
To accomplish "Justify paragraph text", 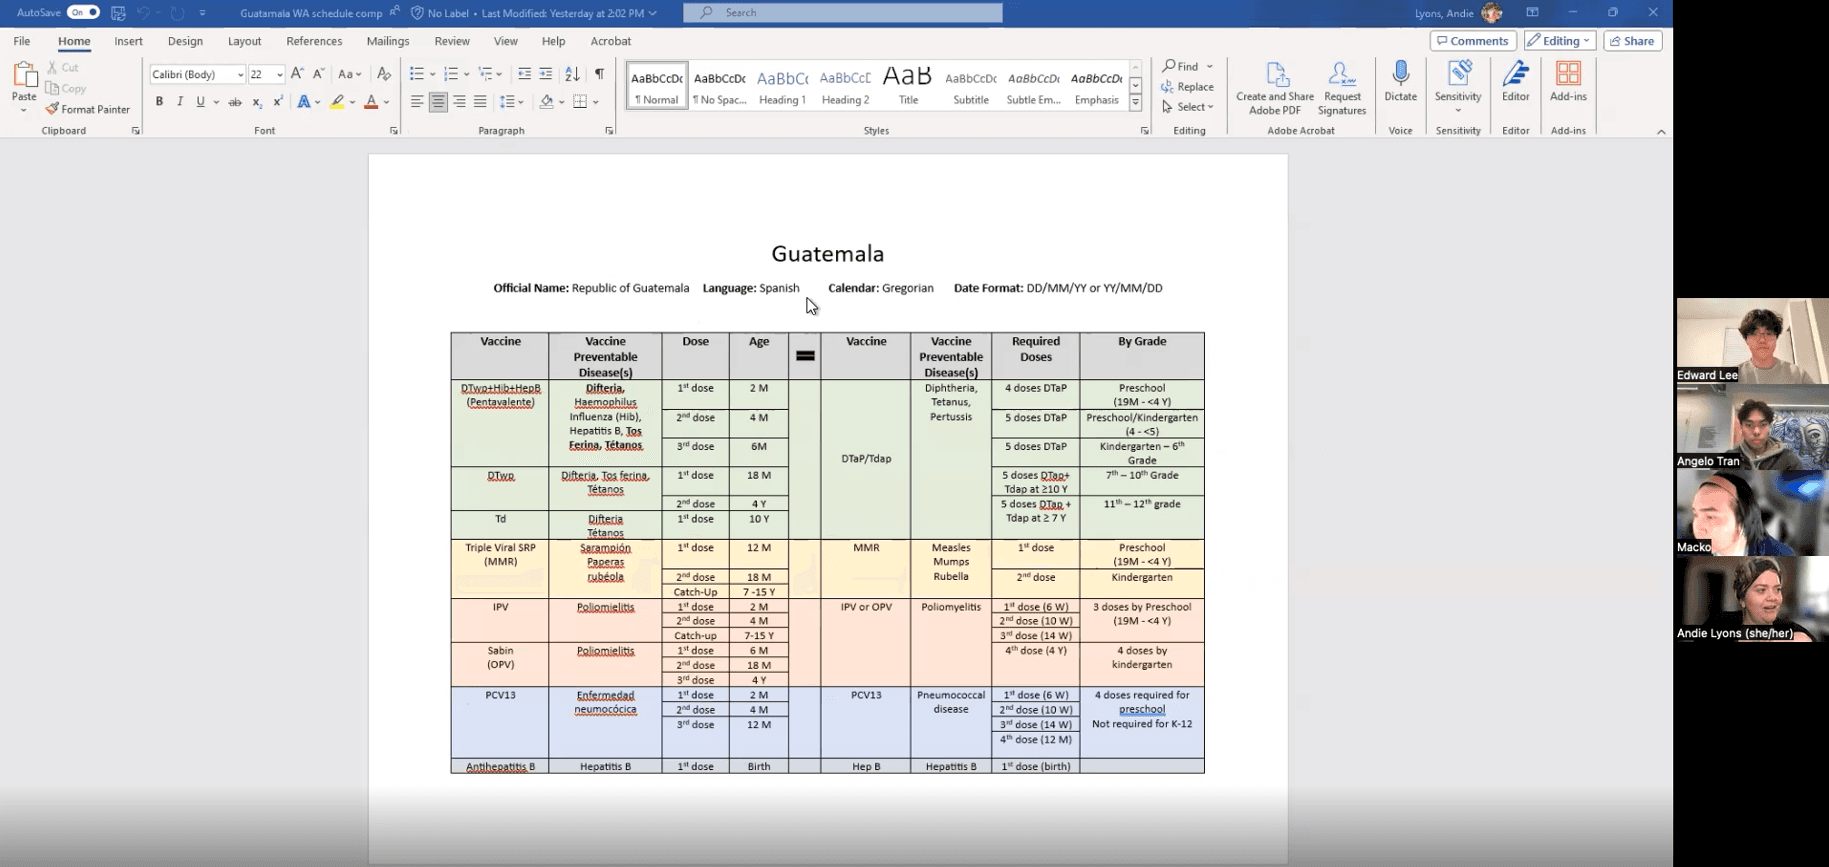I will 480,102.
